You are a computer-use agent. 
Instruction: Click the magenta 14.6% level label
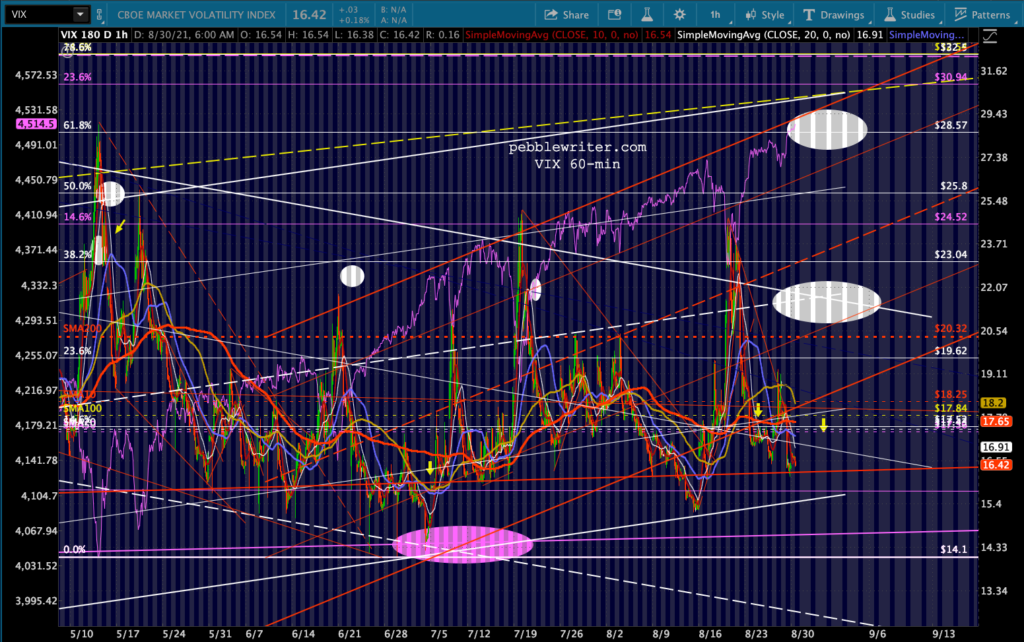(78, 217)
